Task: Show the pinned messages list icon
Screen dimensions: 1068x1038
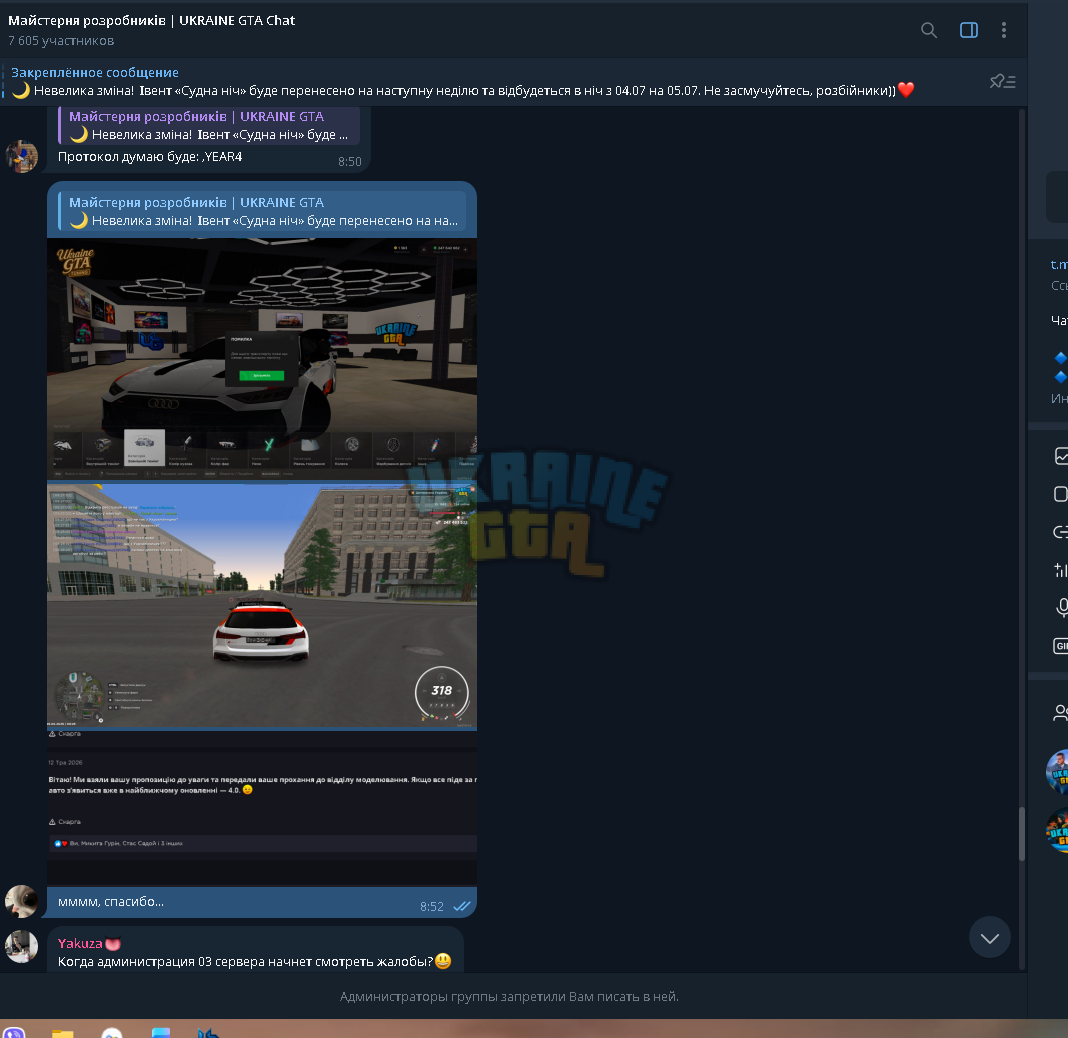Action: (1003, 82)
